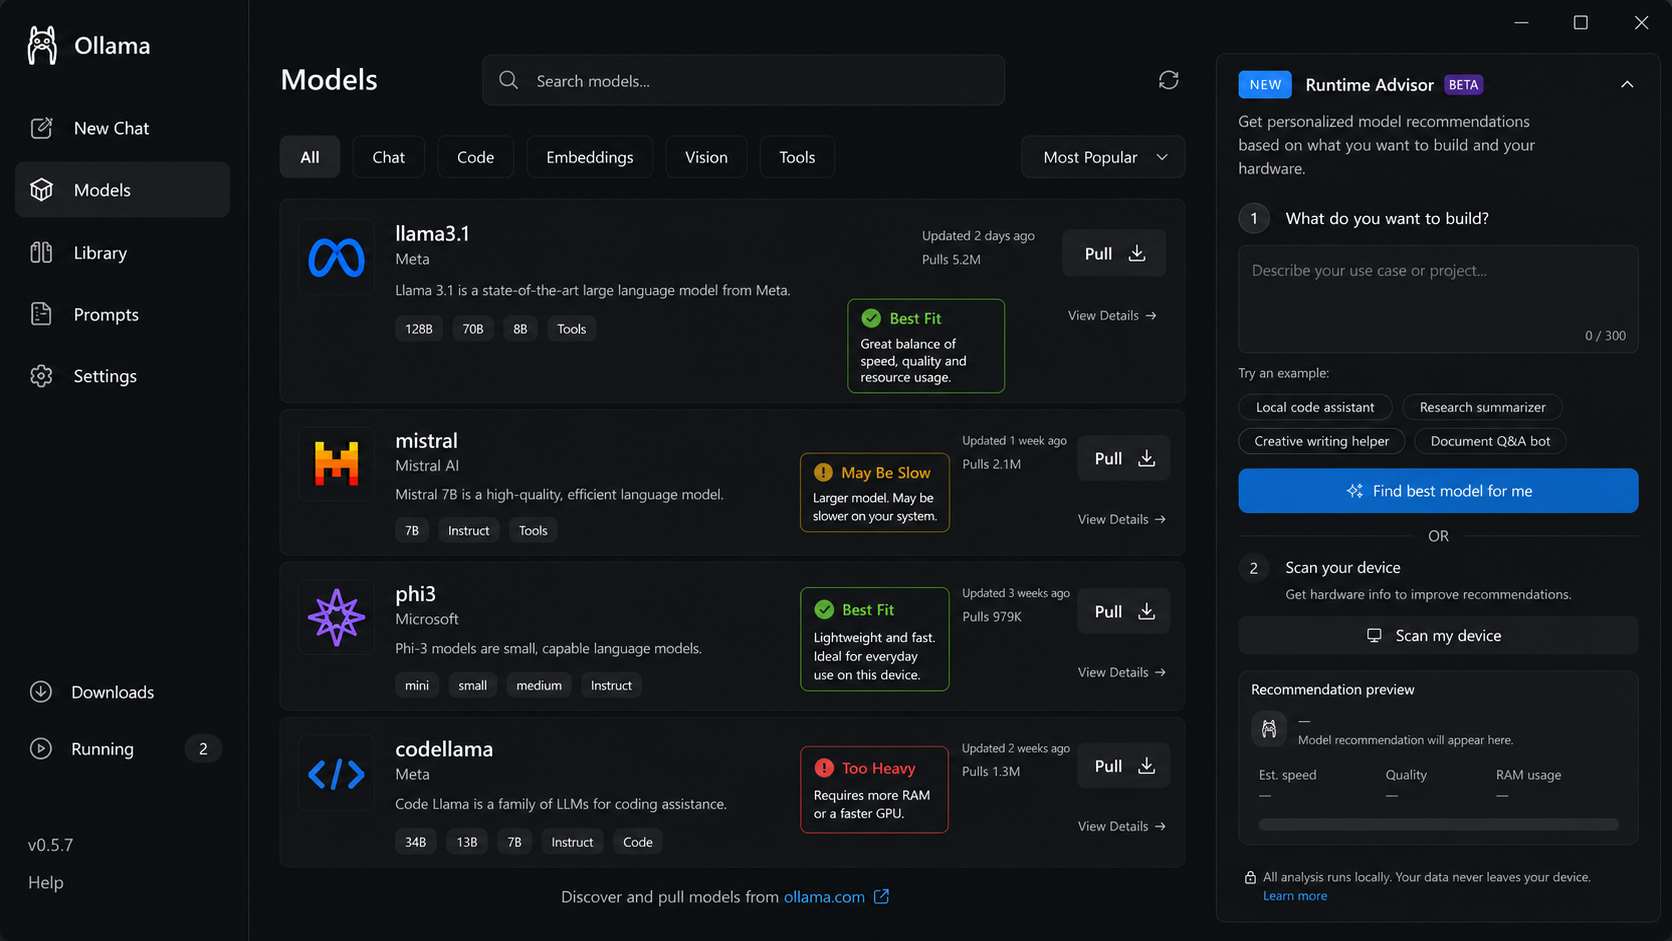Click Find best model for me
Image resolution: width=1672 pixels, height=941 pixels.
point(1438,491)
